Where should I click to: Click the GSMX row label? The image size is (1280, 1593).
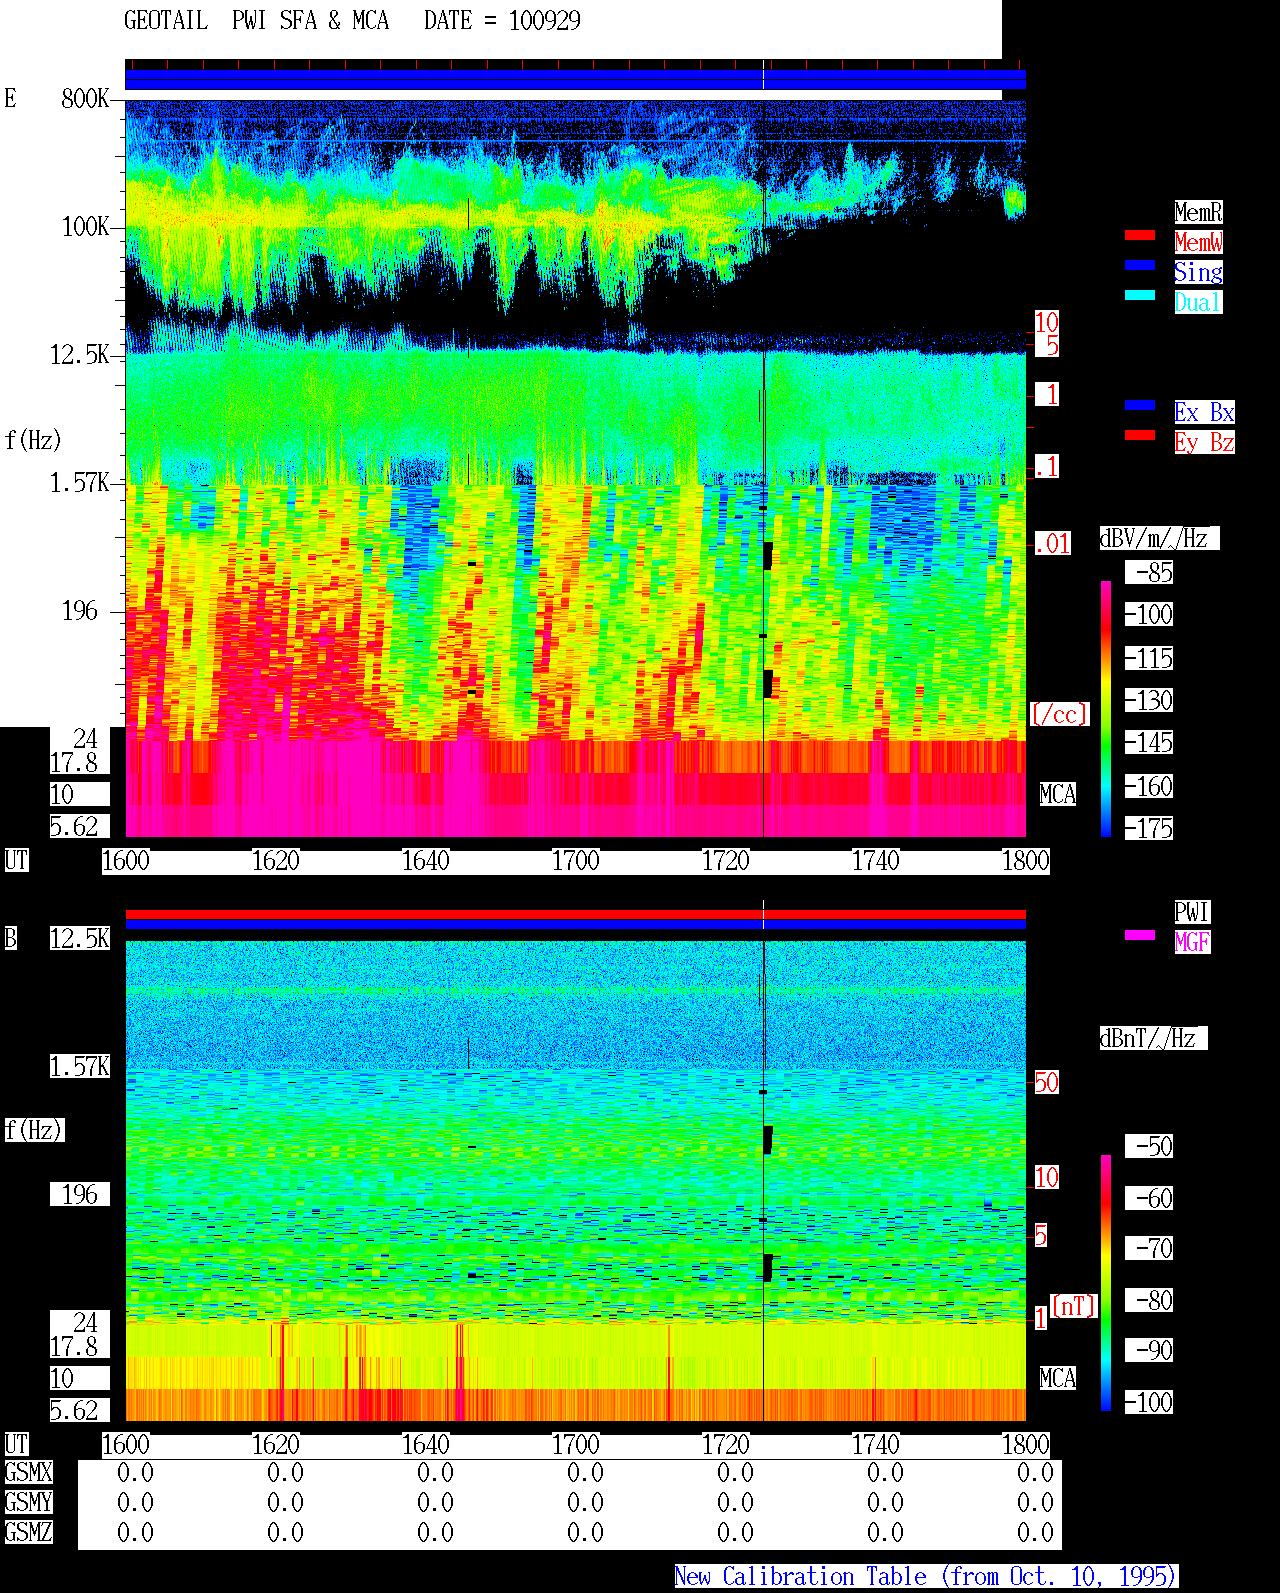[28, 1472]
